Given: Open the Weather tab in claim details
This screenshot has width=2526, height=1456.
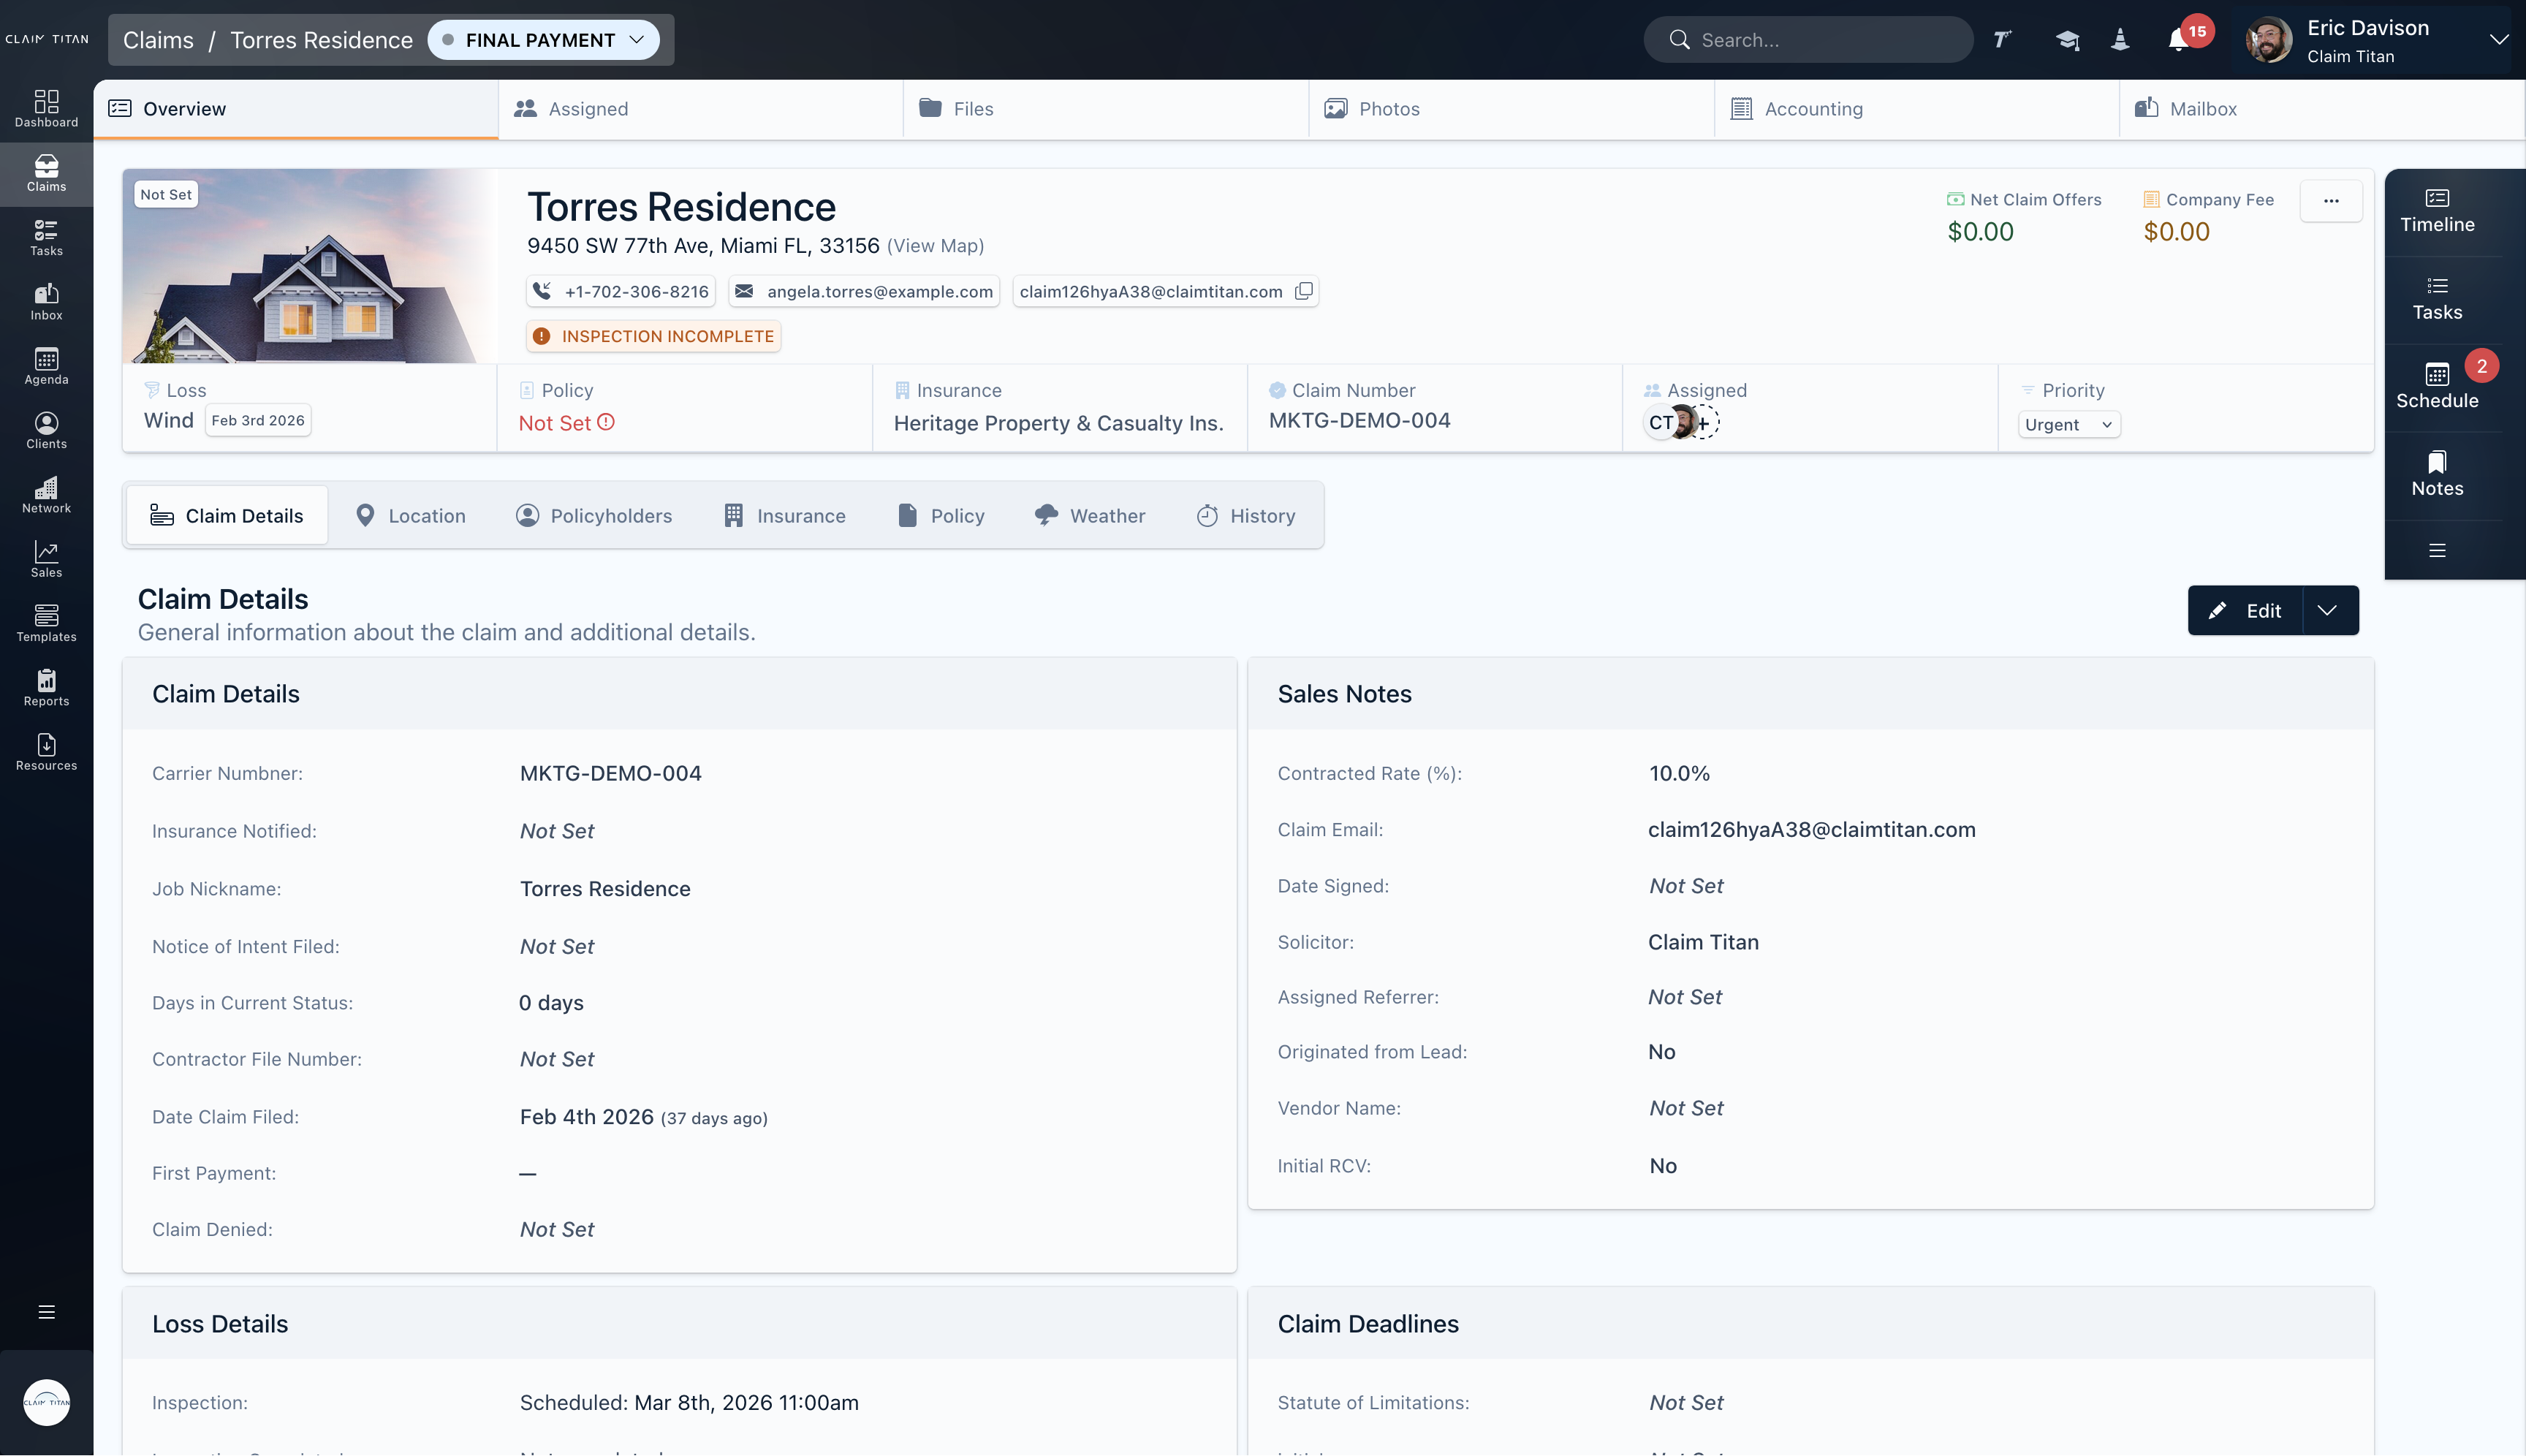Looking at the screenshot, I should point(1090,515).
